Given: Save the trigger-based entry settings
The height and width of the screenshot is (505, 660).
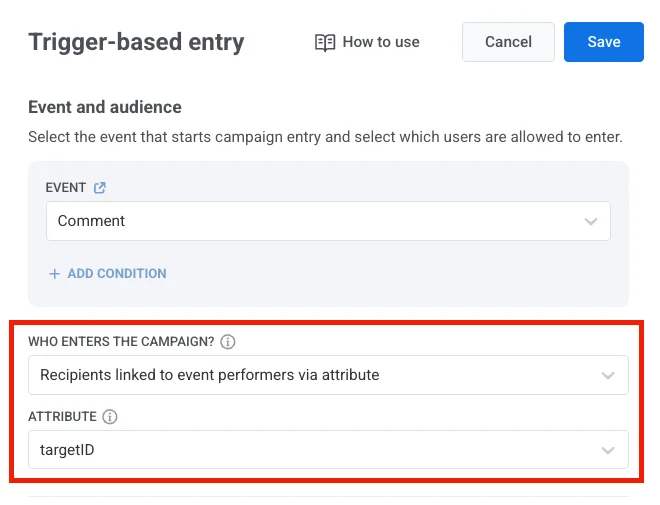Looking at the screenshot, I should (x=603, y=42).
